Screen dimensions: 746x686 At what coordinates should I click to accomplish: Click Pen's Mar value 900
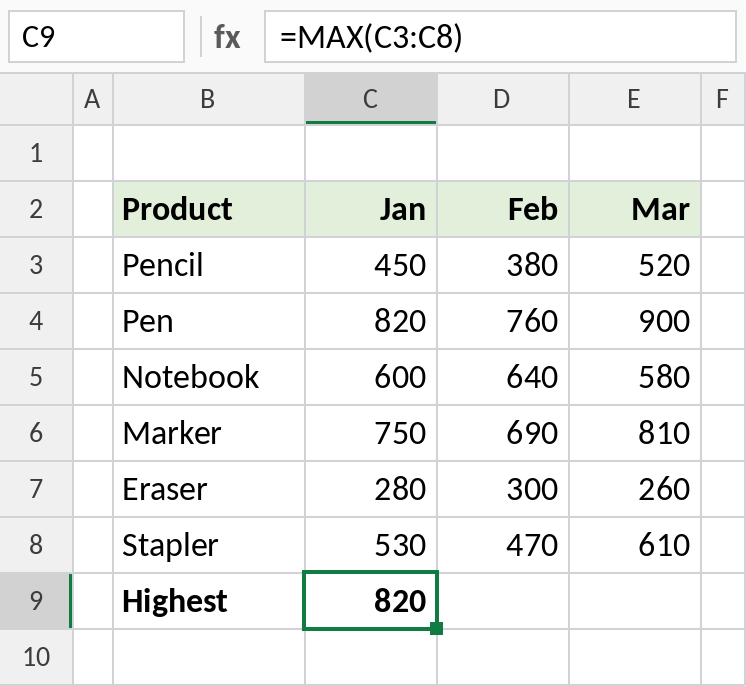(635, 321)
